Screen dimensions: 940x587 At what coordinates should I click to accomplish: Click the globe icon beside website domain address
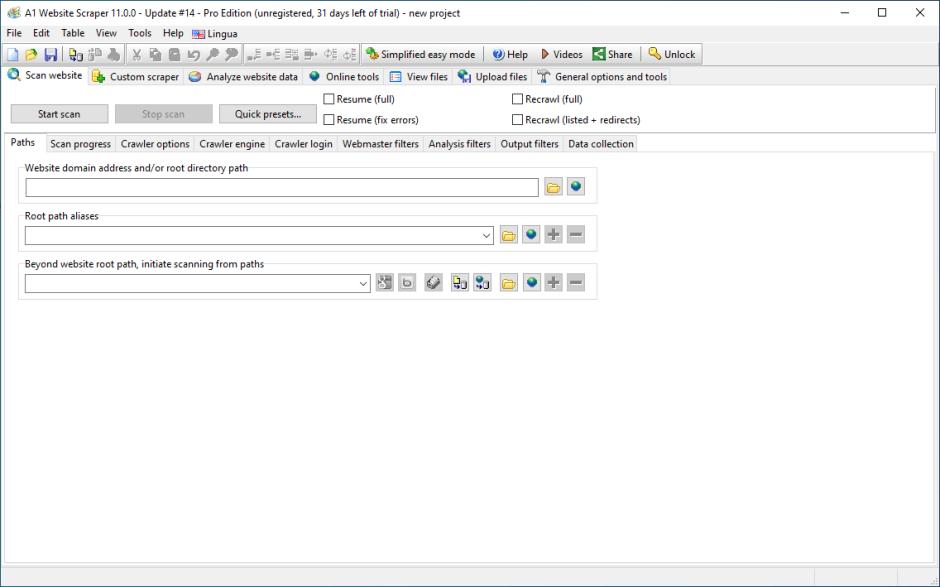click(x=576, y=187)
